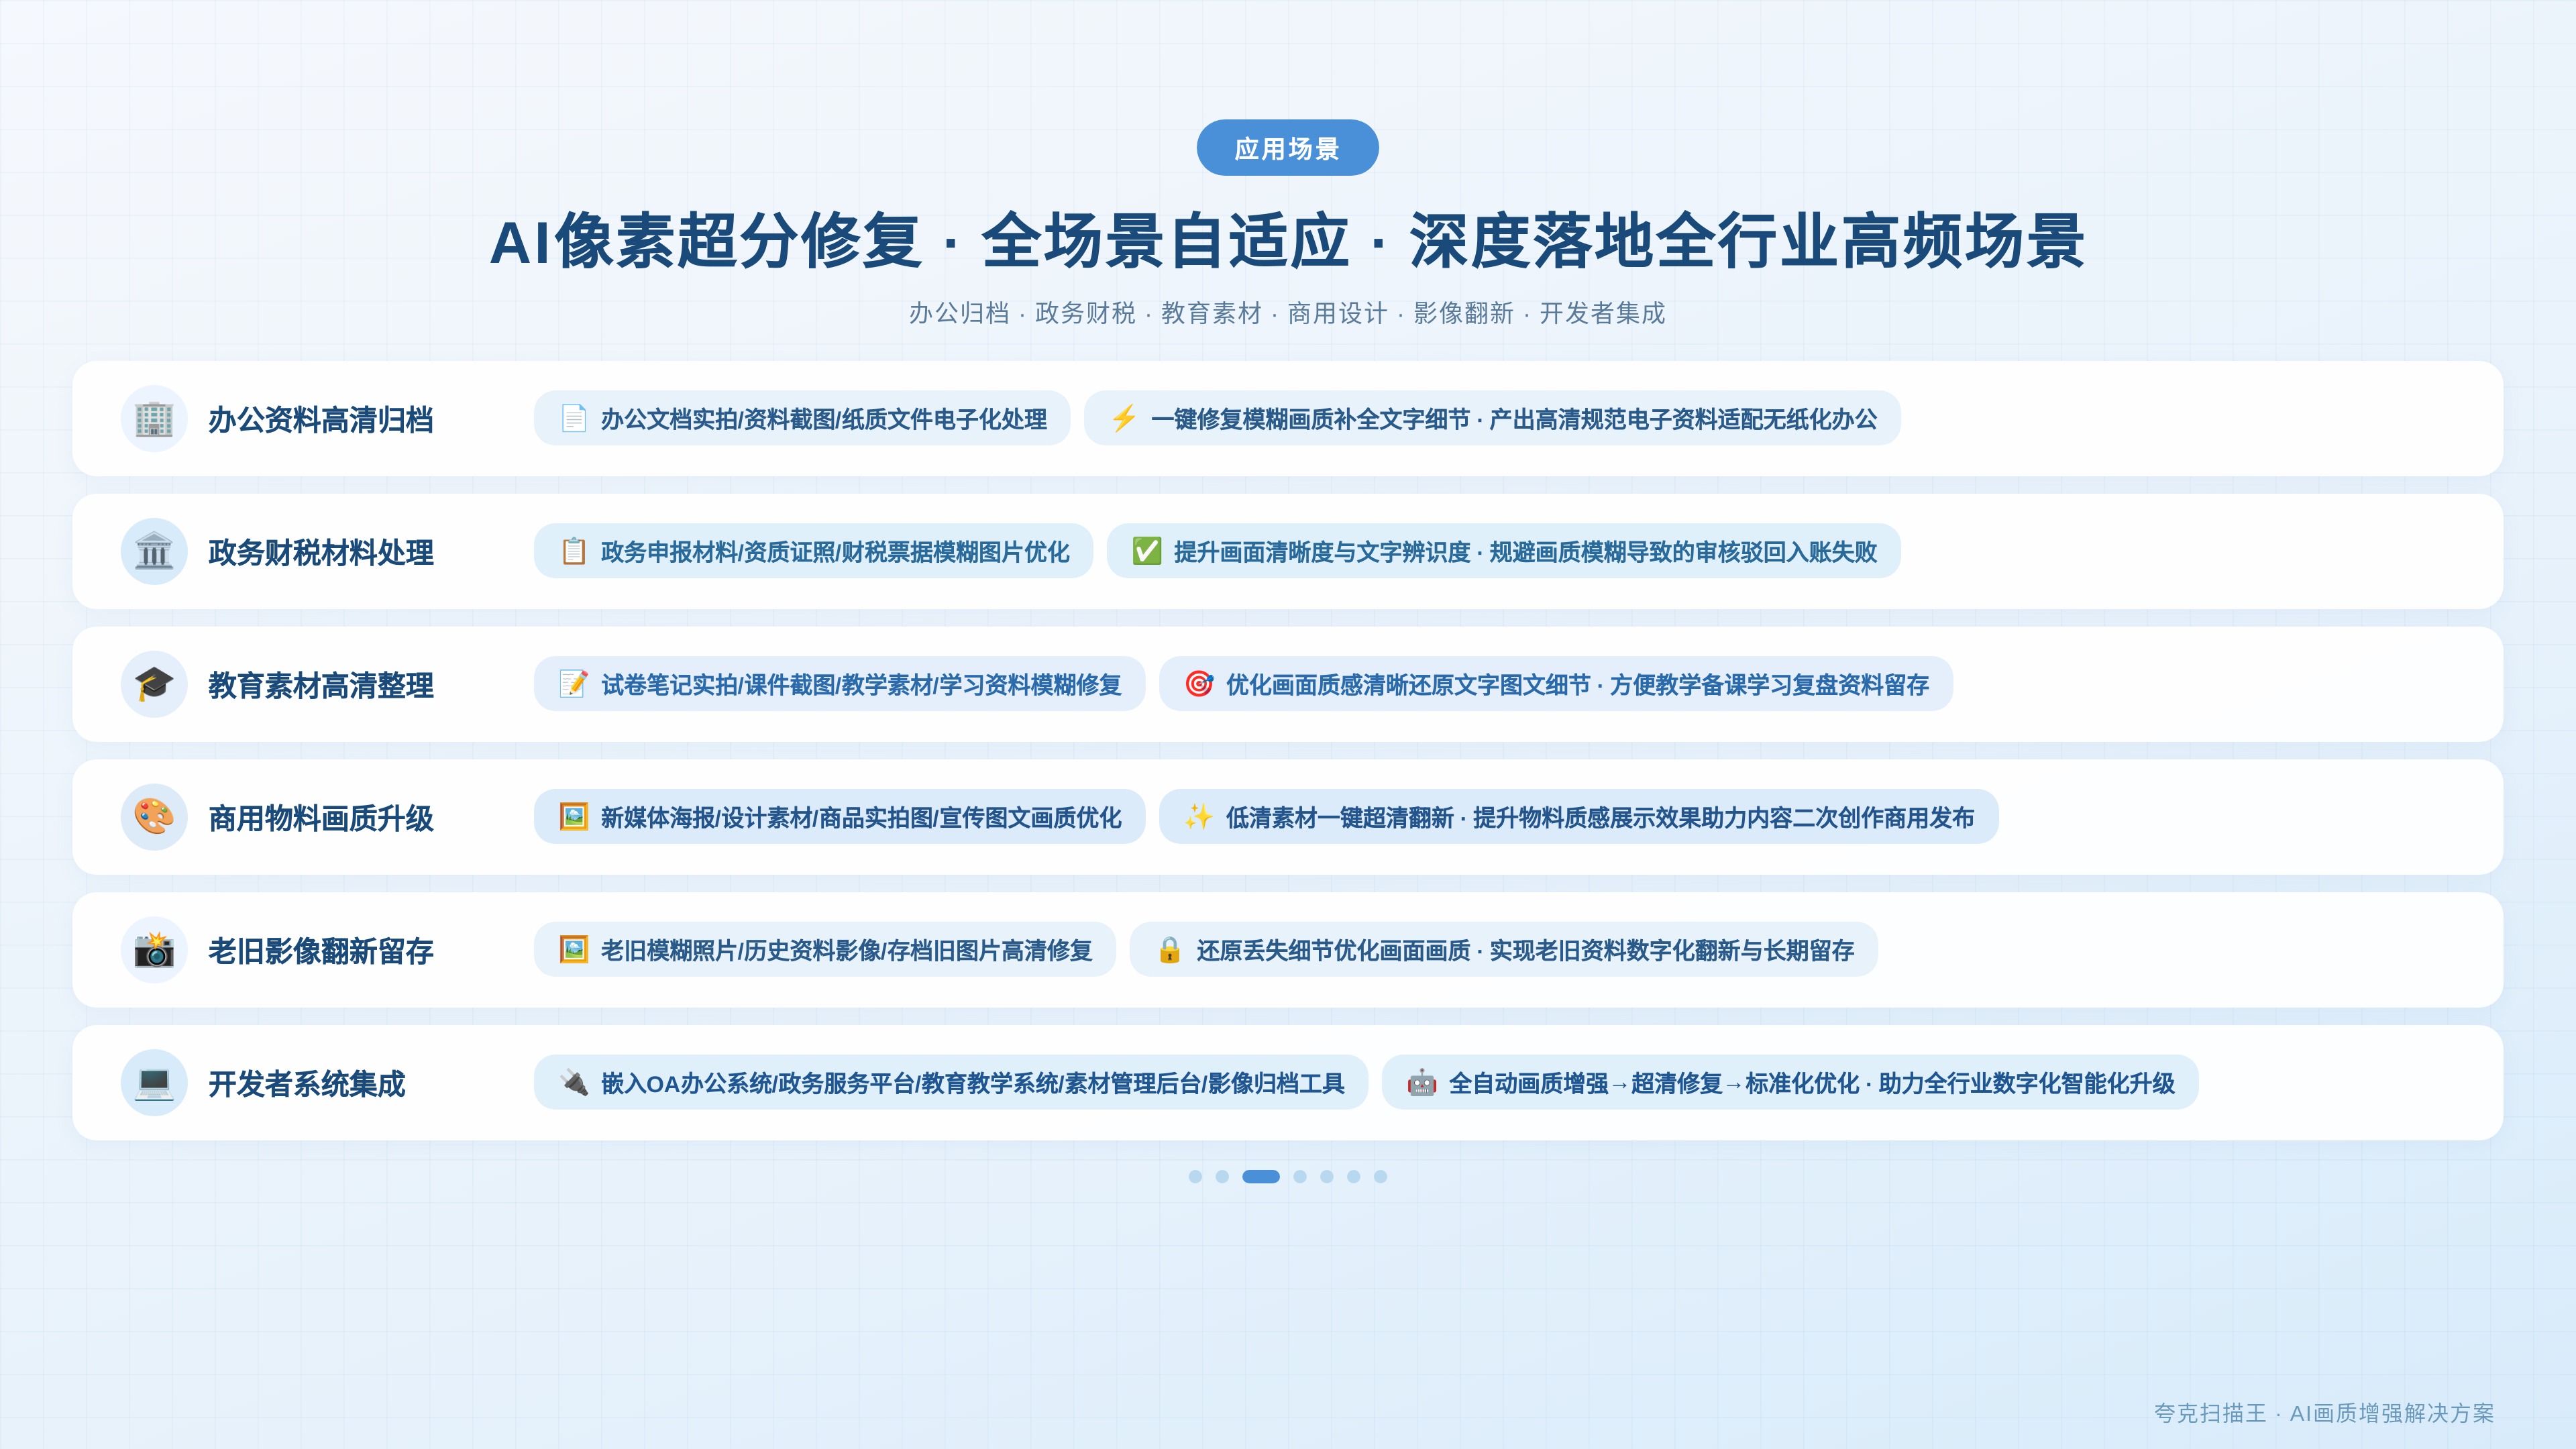Click the target icon in 优化画面质感 tag
The width and height of the screenshot is (2576, 1449).
1199,684
